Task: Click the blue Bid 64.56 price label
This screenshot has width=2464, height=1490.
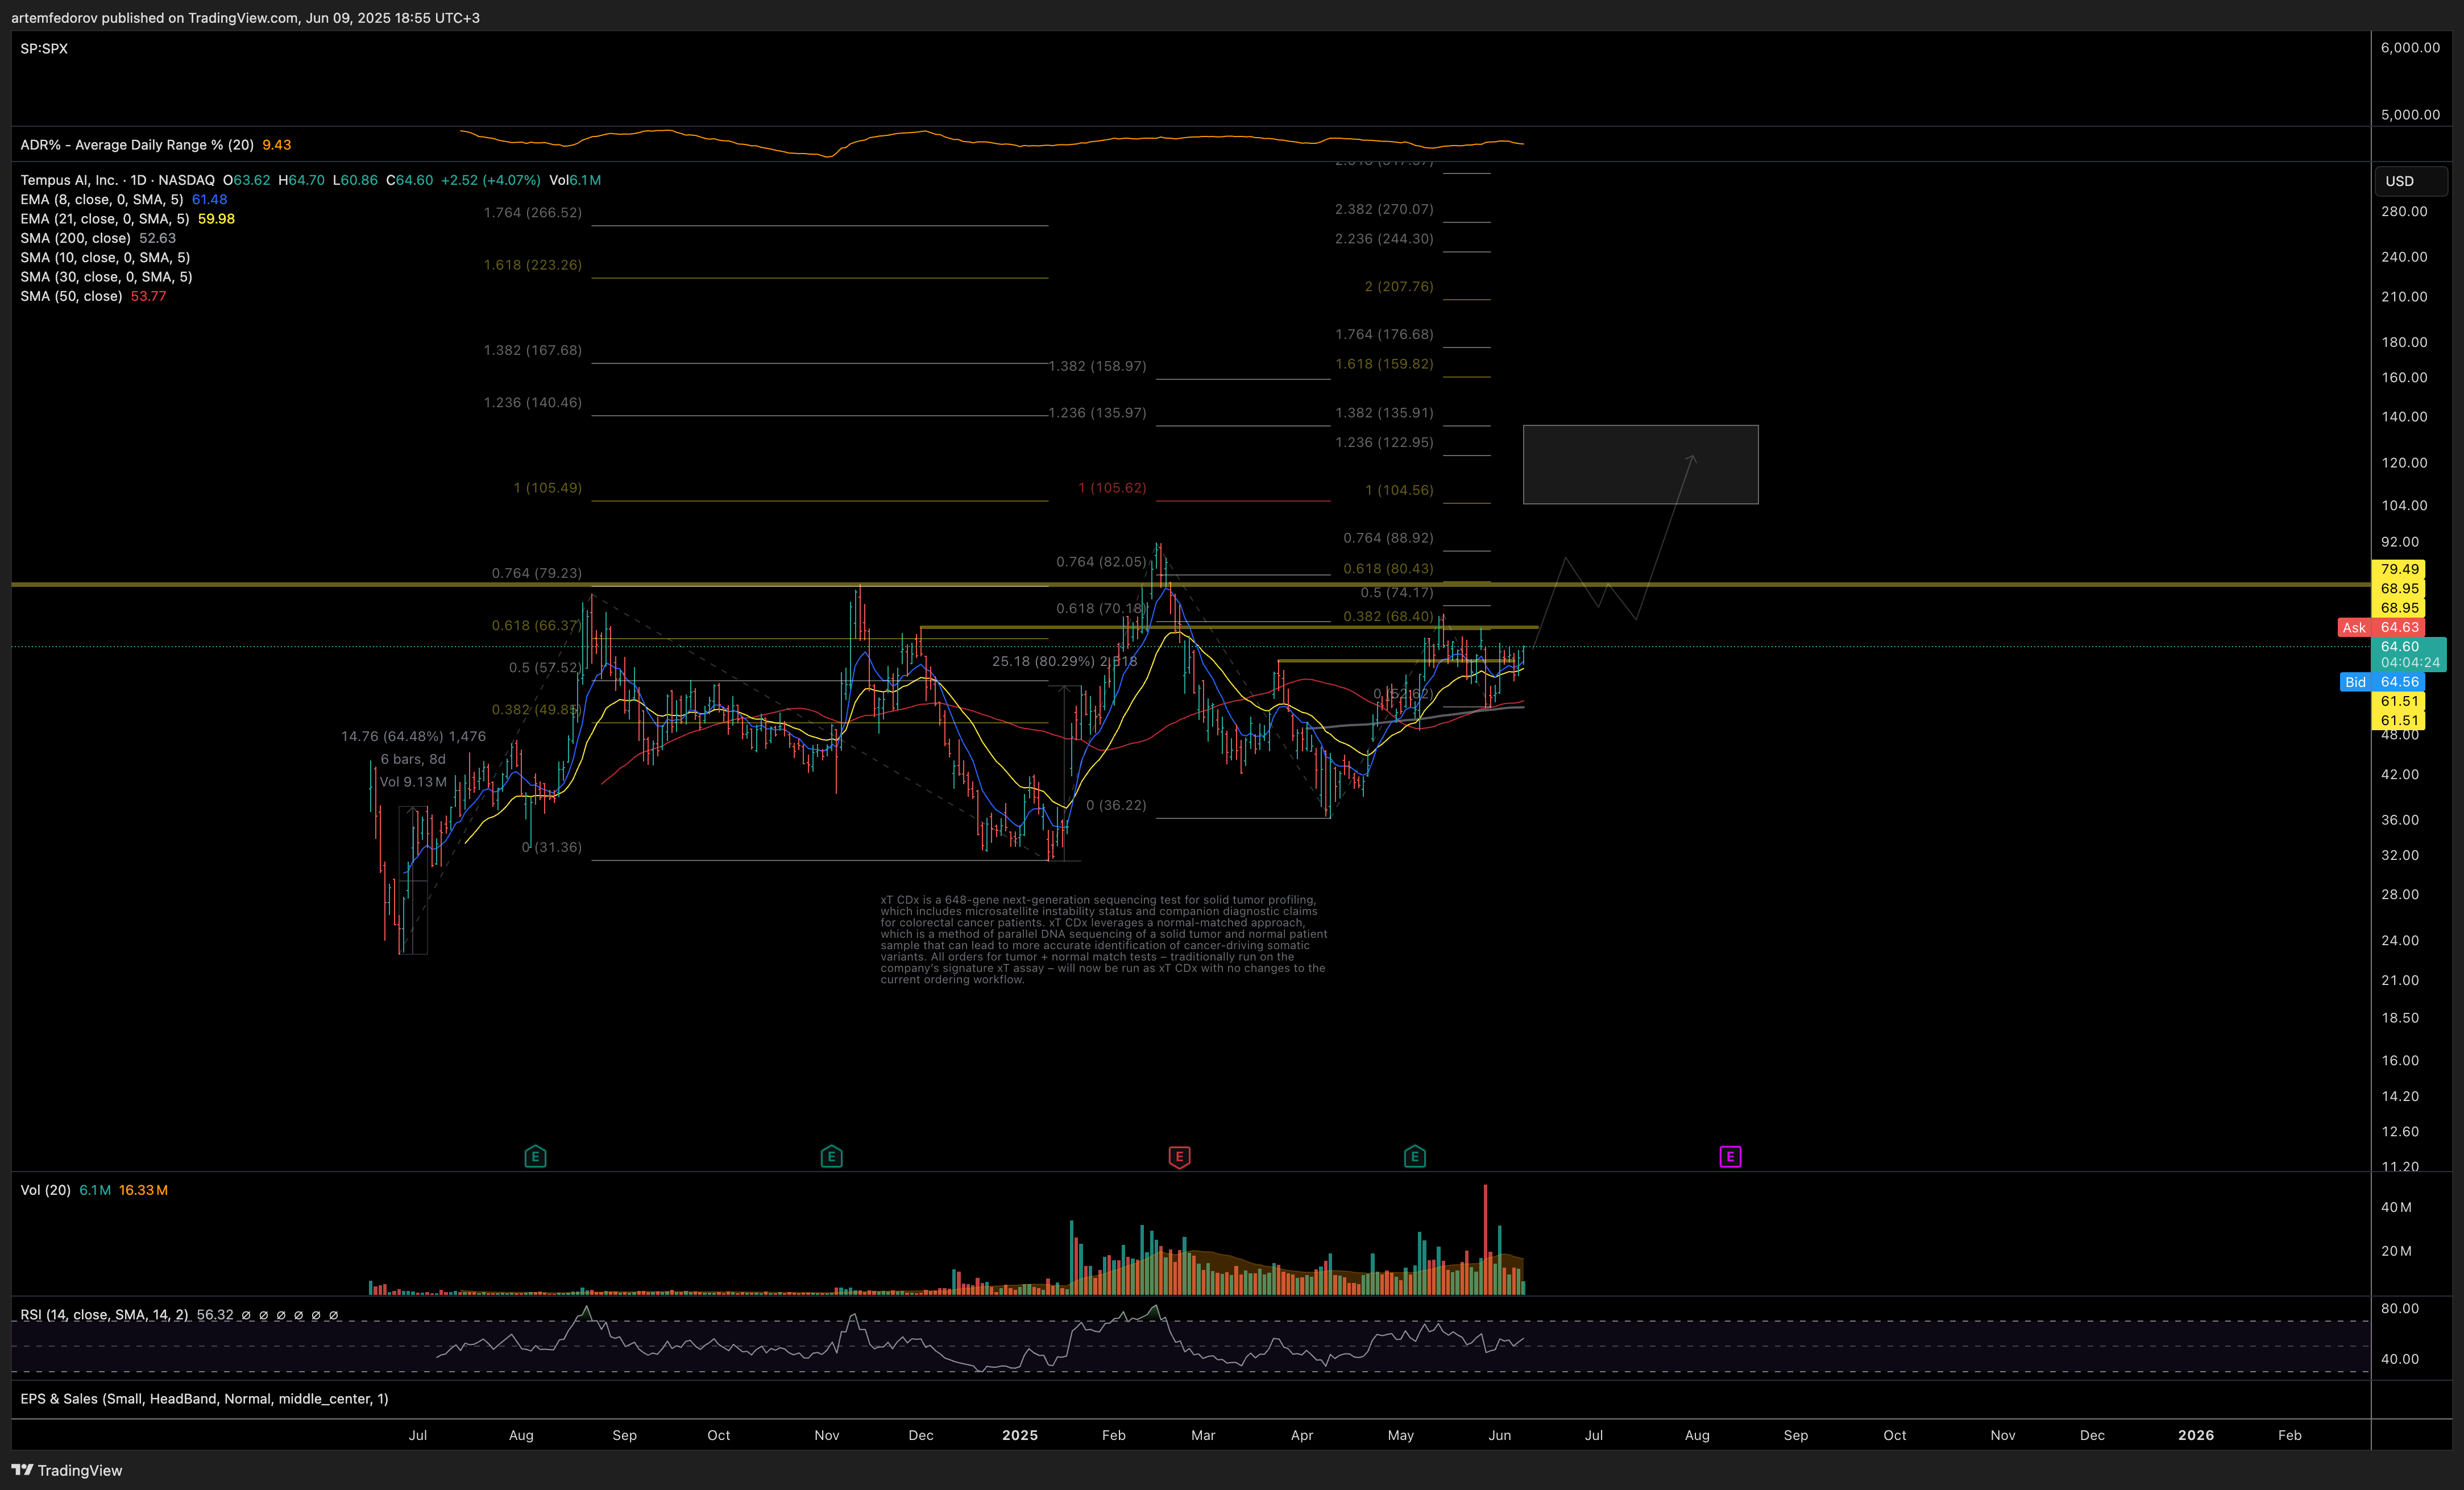Action: coord(2383,682)
